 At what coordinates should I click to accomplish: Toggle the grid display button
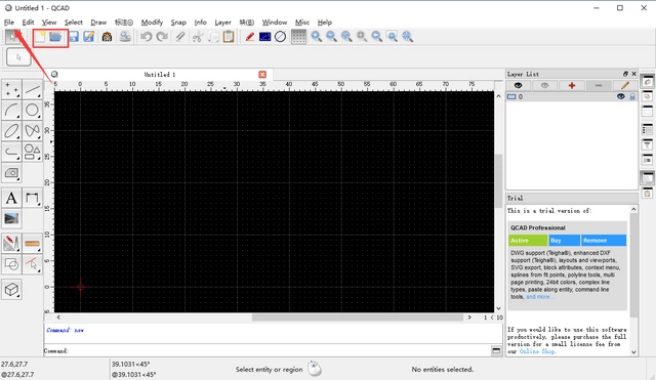coord(298,37)
